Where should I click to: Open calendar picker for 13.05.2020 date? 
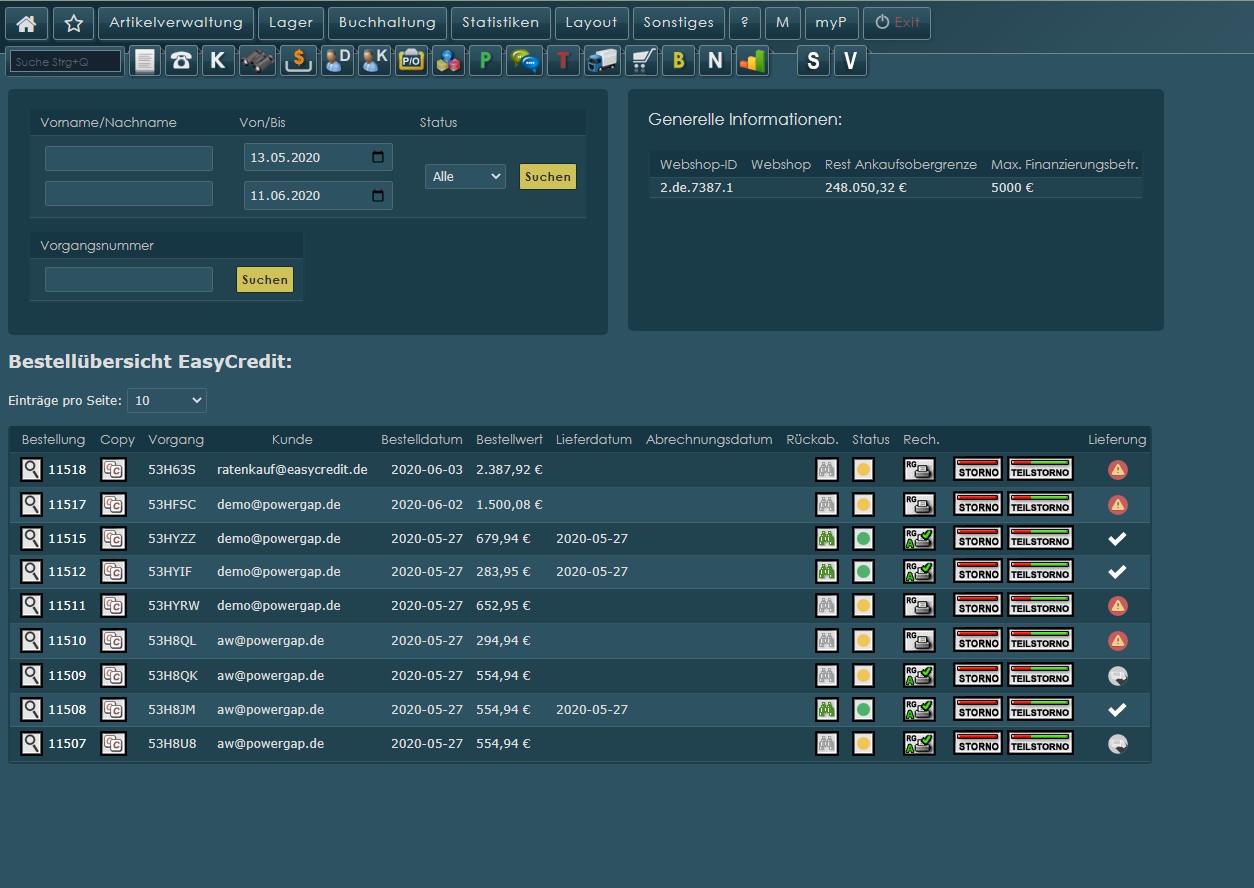pos(377,157)
